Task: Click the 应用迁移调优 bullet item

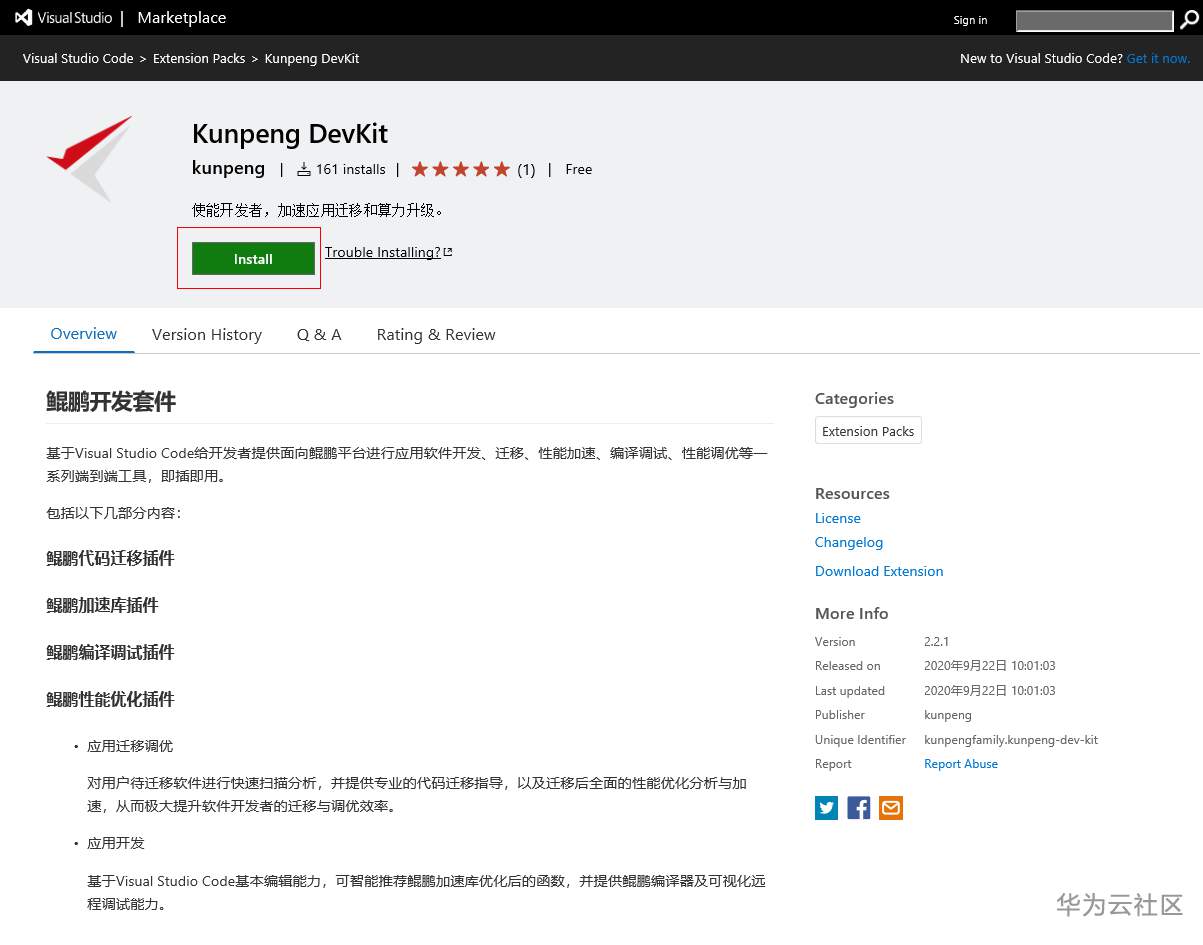Action: (x=130, y=746)
